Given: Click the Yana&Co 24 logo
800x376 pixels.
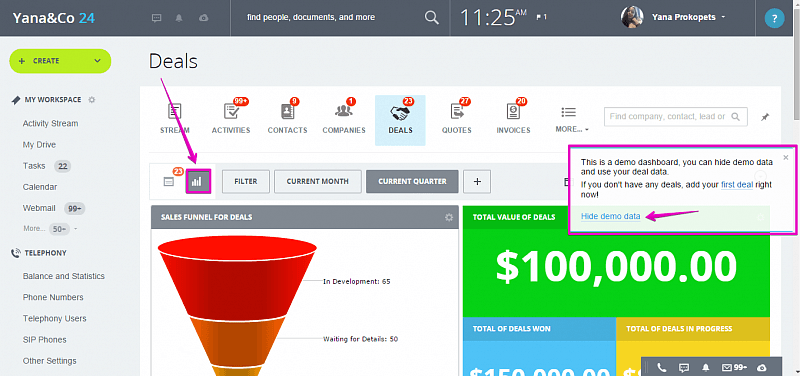Looking at the screenshot, I should coord(54,18).
